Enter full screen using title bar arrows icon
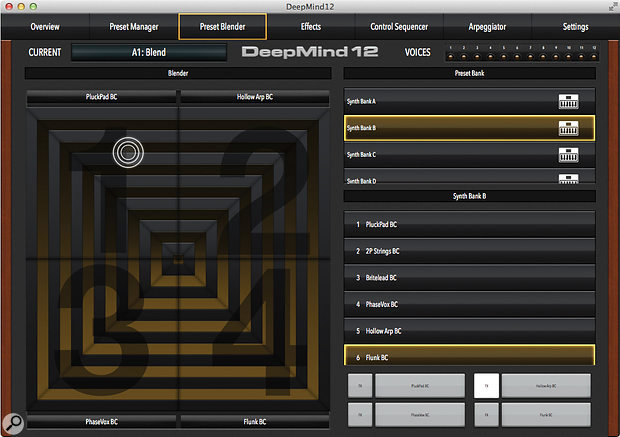The image size is (620, 437). click(613, 6)
